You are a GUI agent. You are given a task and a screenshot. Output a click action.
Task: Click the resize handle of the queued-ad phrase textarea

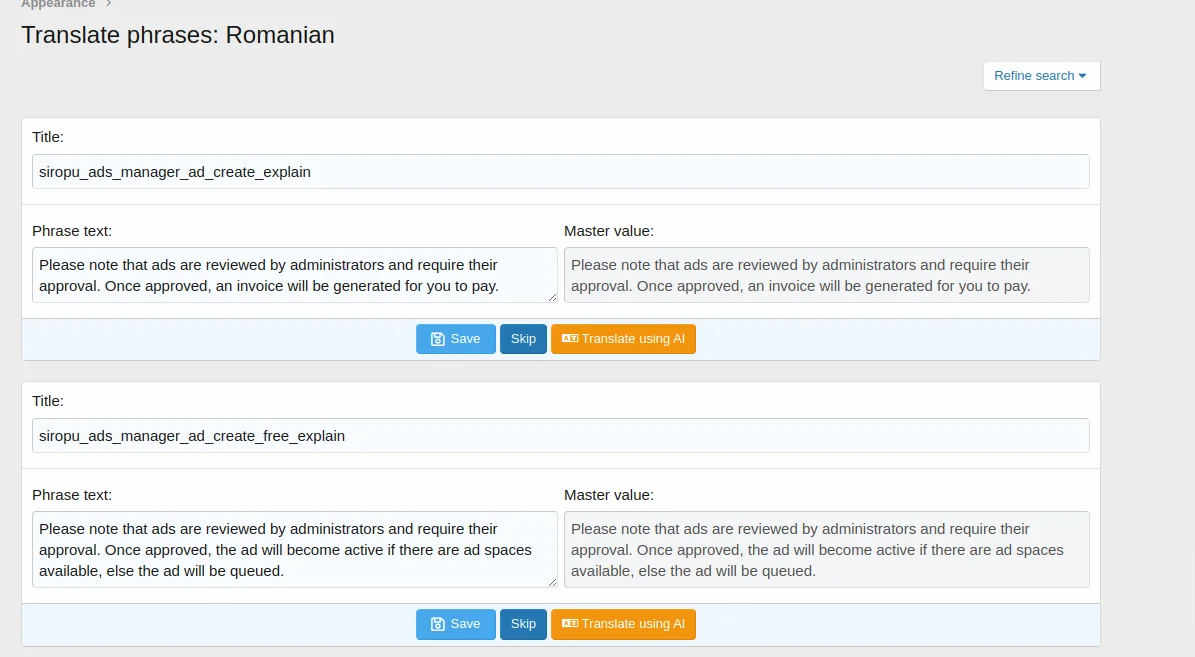[x=552, y=581]
